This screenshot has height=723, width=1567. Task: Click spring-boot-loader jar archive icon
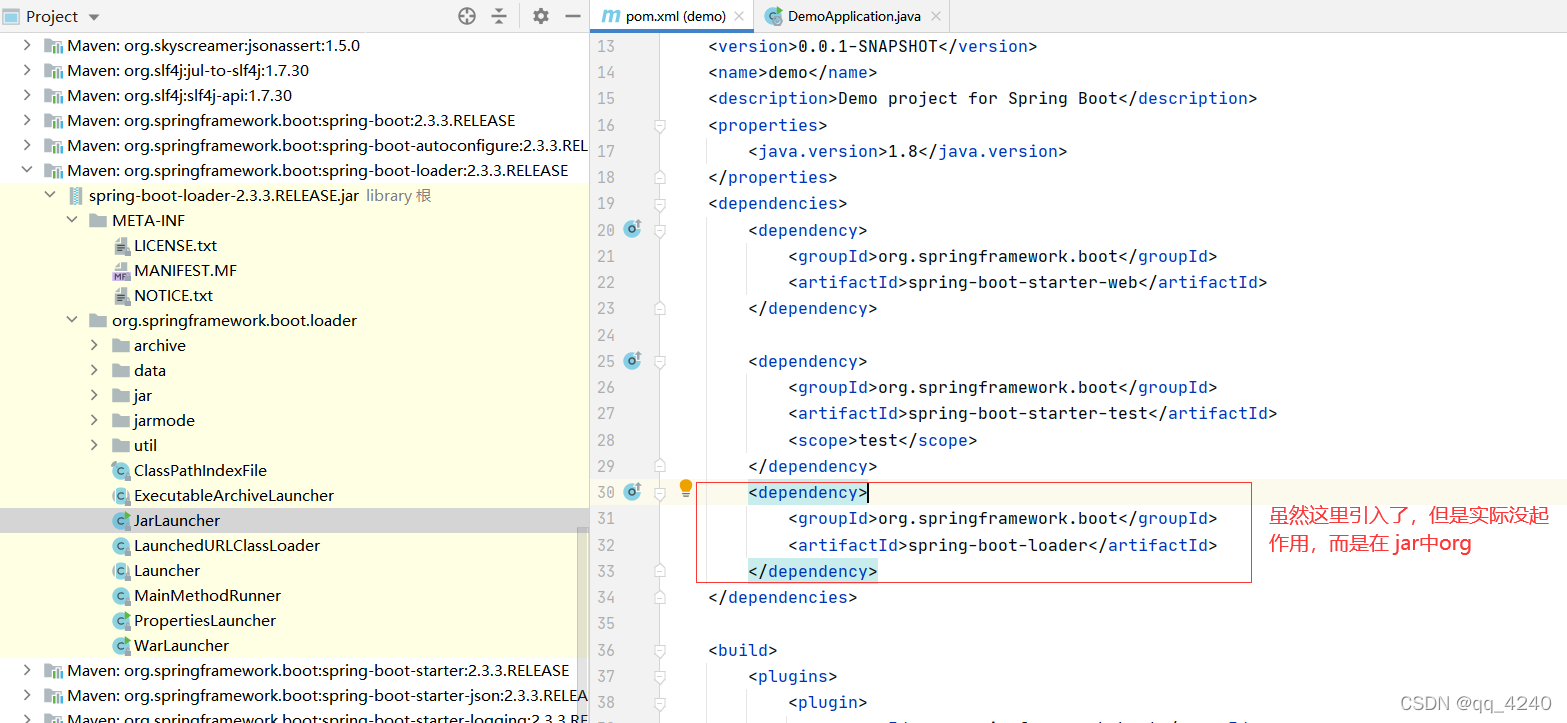tap(76, 196)
